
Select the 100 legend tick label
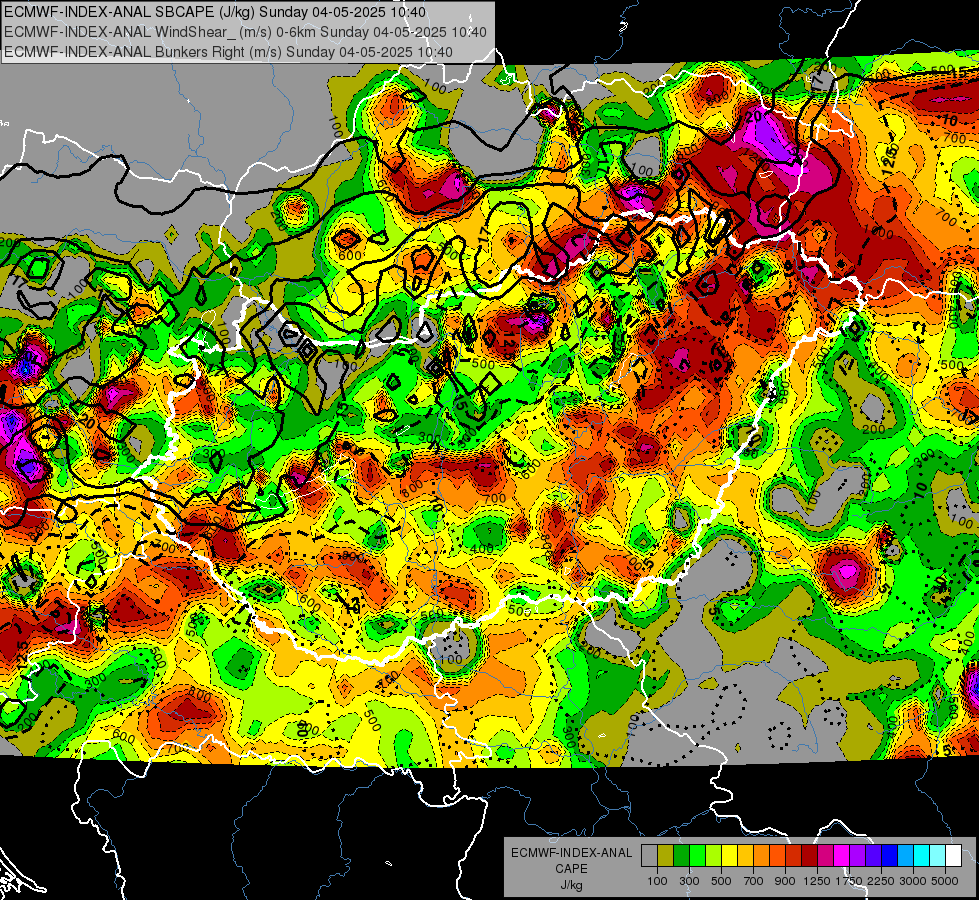657,881
